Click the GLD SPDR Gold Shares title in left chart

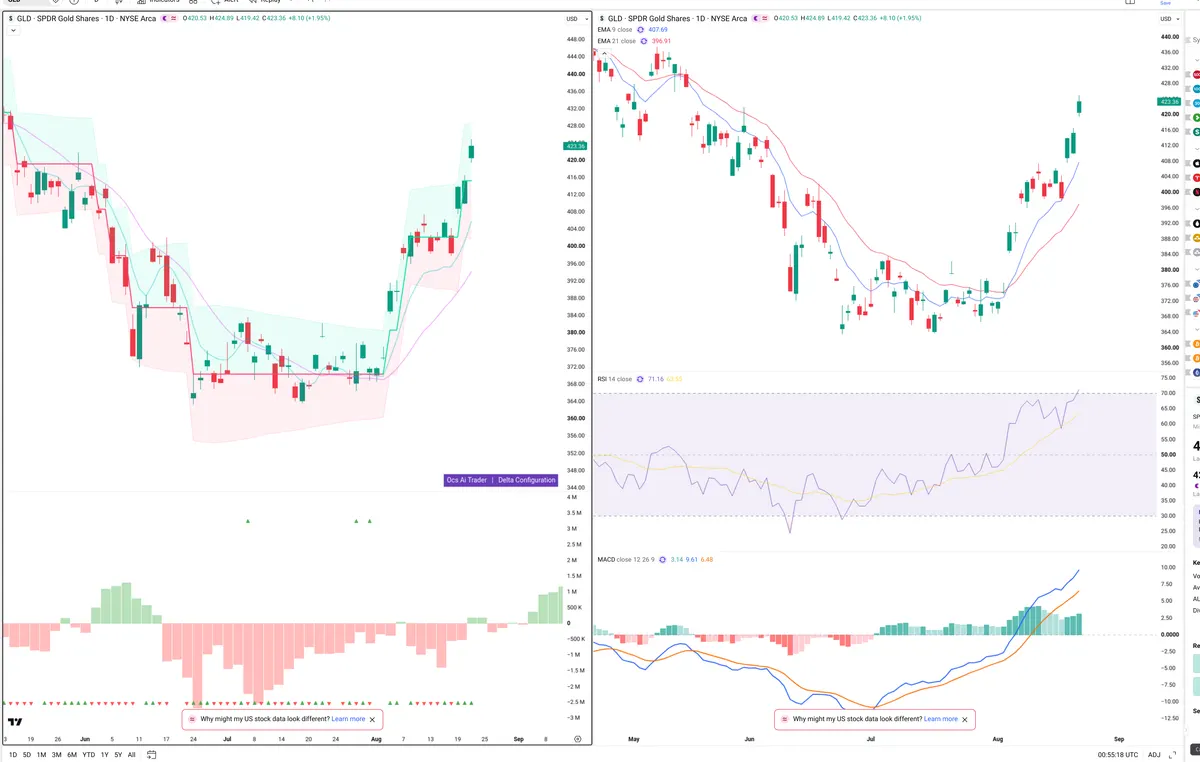tap(87, 18)
